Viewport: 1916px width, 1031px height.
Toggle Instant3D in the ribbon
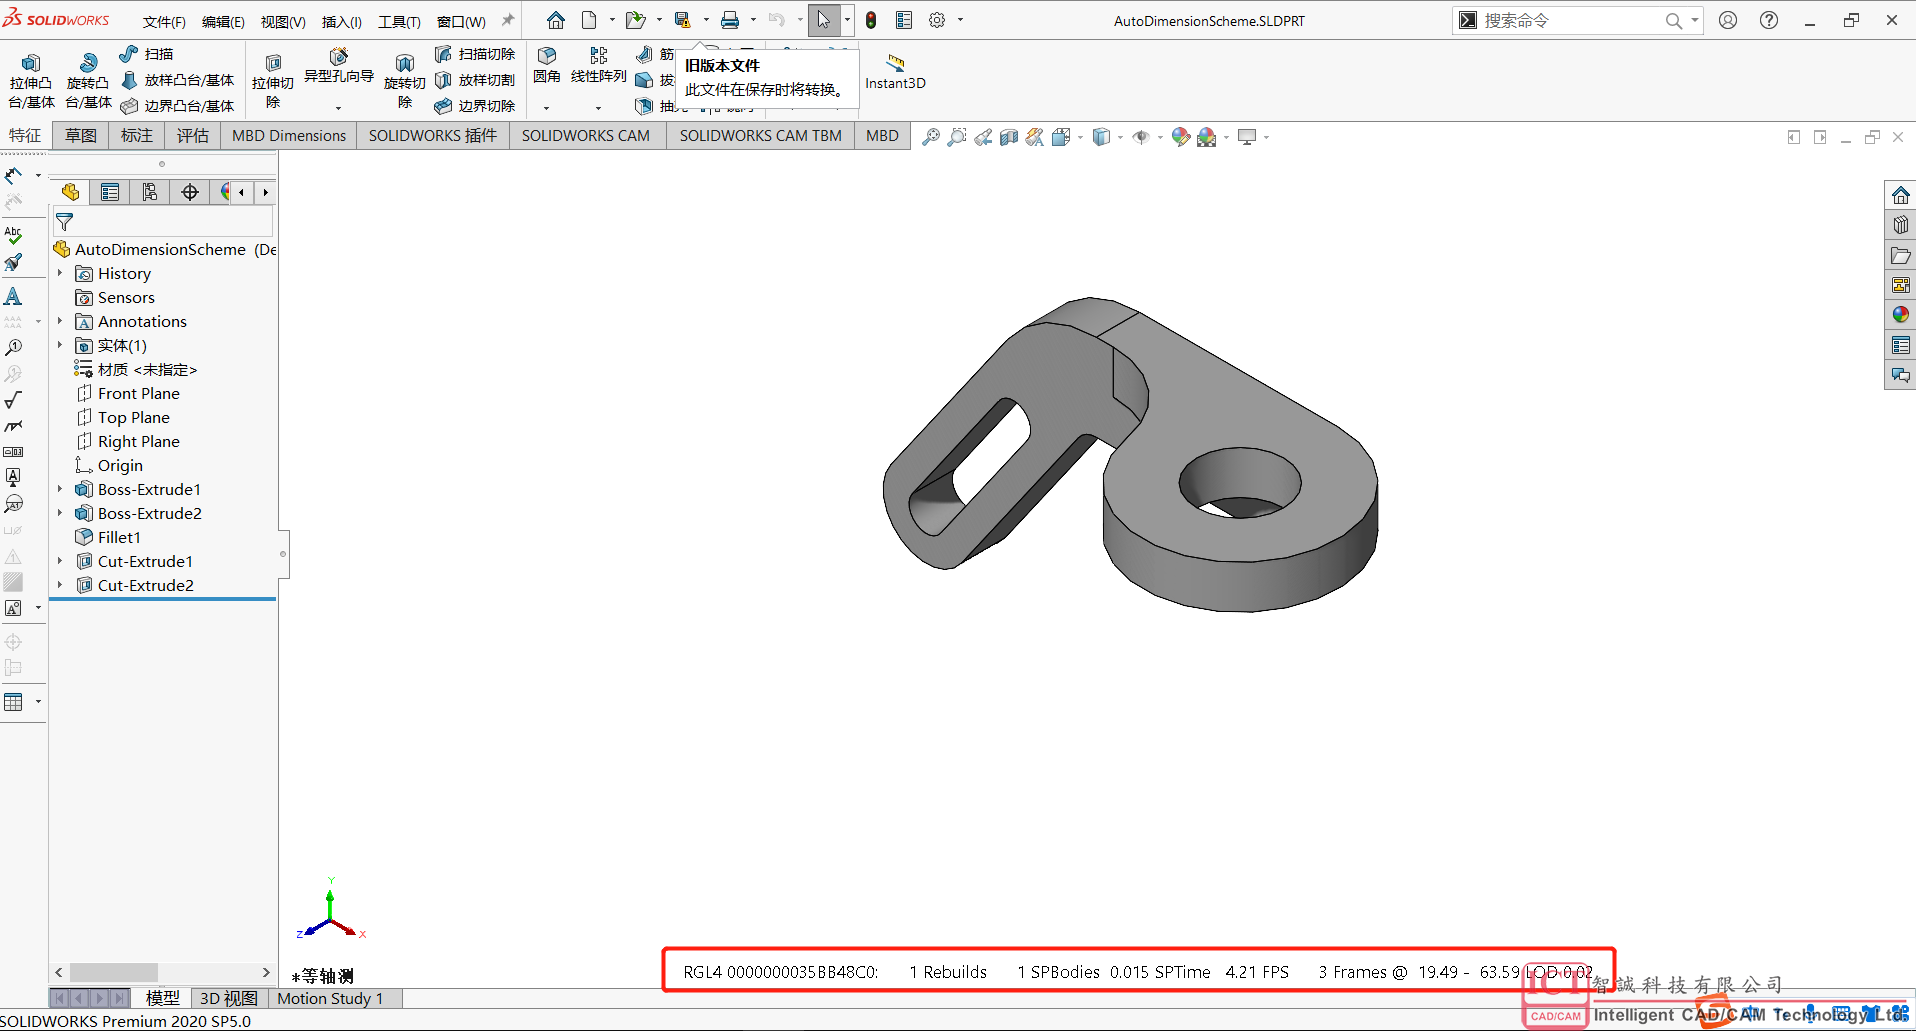coord(895,72)
